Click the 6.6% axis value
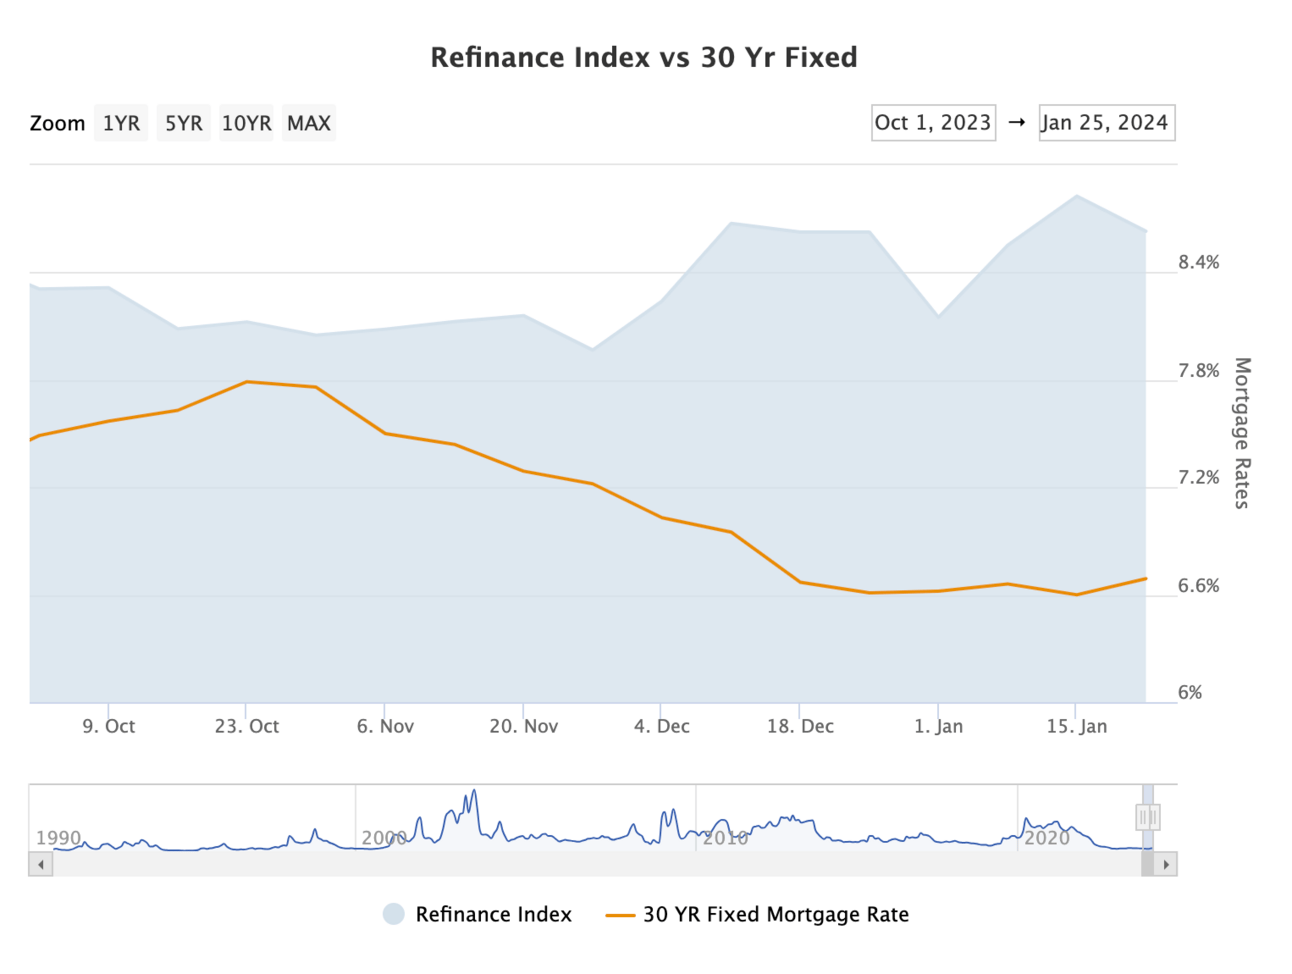The image size is (1292, 974). [x=1198, y=585]
